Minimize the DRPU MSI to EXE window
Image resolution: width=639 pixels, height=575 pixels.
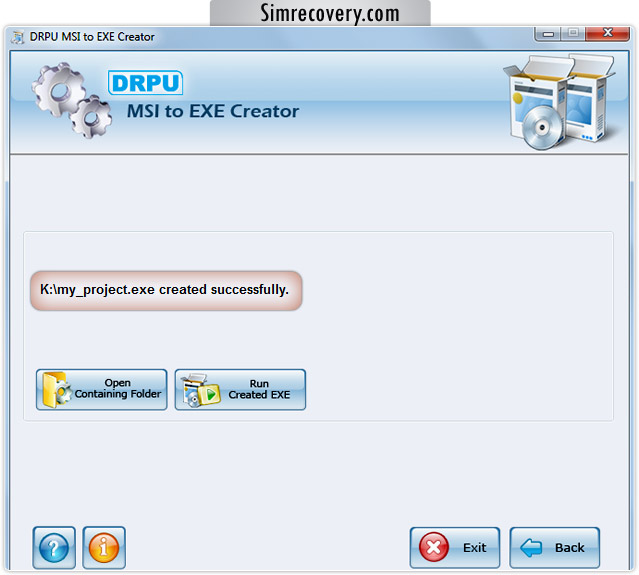[x=548, y=33]
